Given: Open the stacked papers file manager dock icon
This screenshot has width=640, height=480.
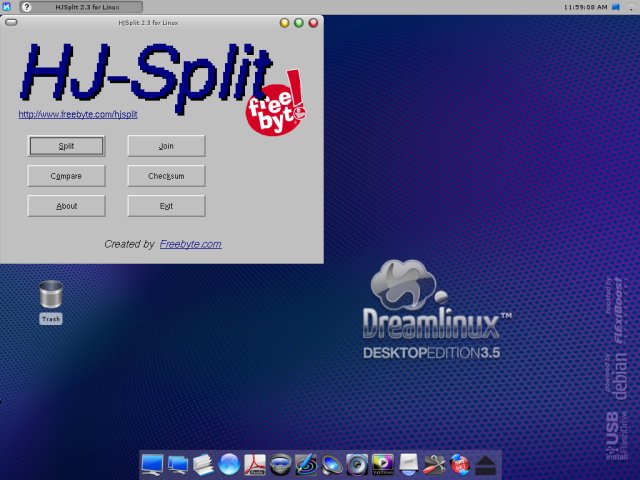Looking at the screenshot, I should point(203,464).
